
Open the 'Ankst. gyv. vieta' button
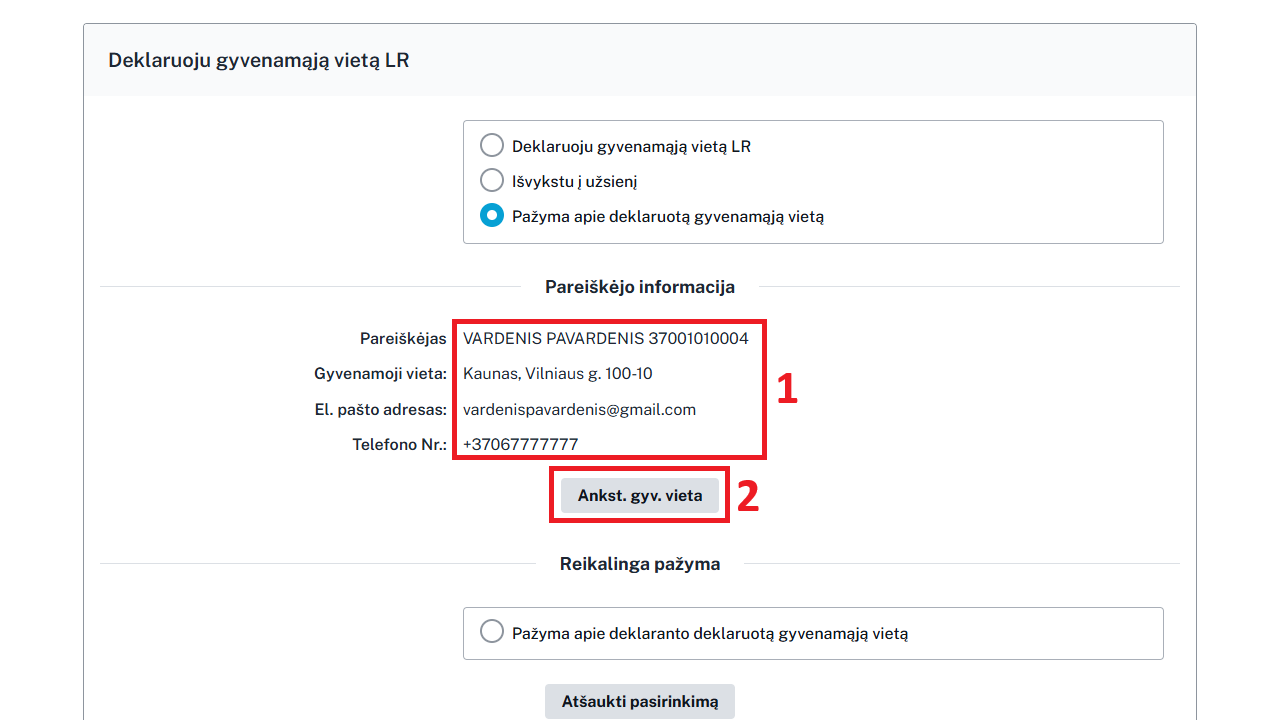pos(640,495)
